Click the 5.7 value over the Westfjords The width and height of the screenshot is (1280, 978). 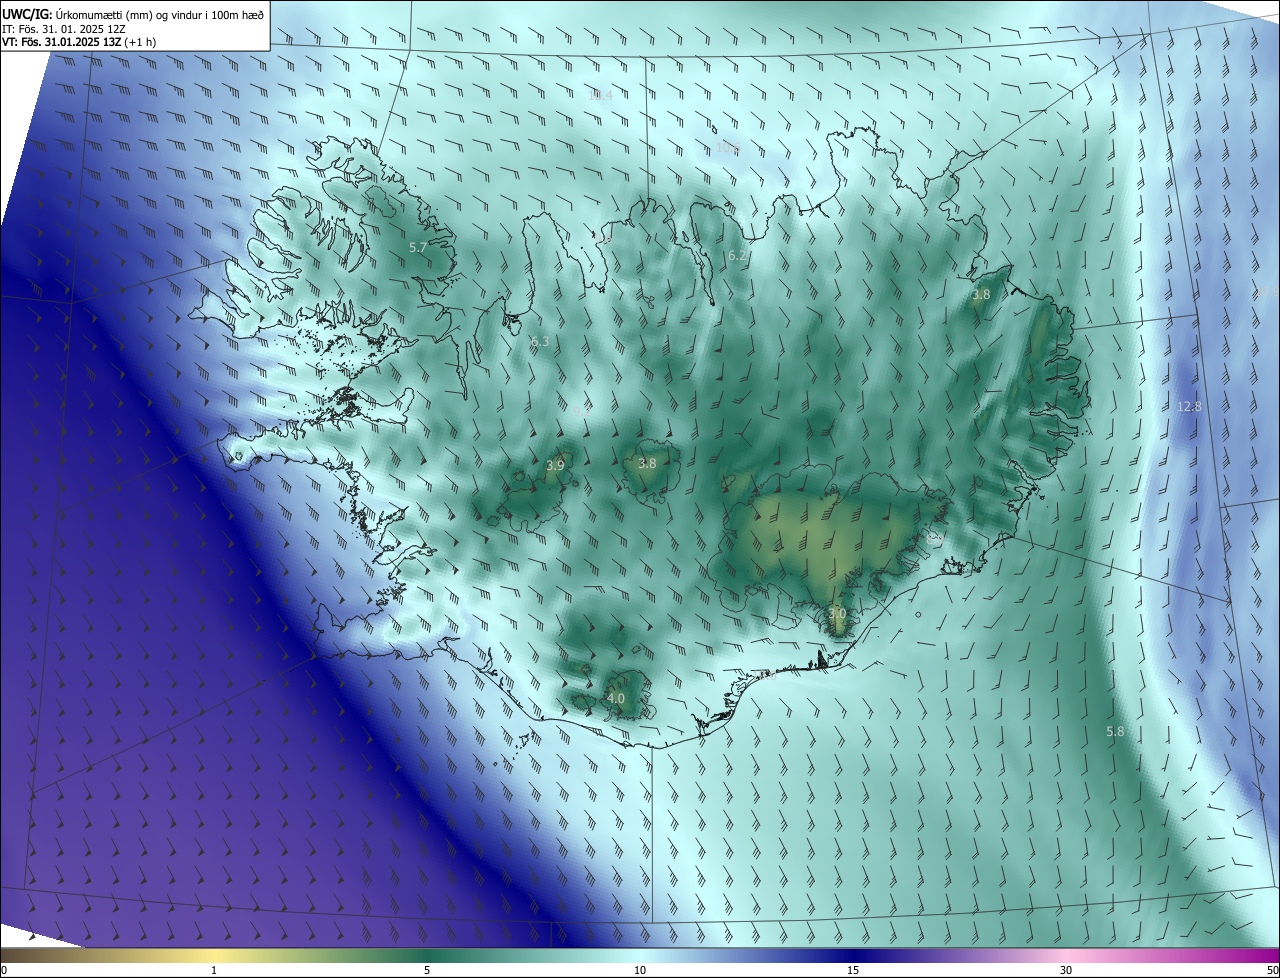tap(419, 247)
